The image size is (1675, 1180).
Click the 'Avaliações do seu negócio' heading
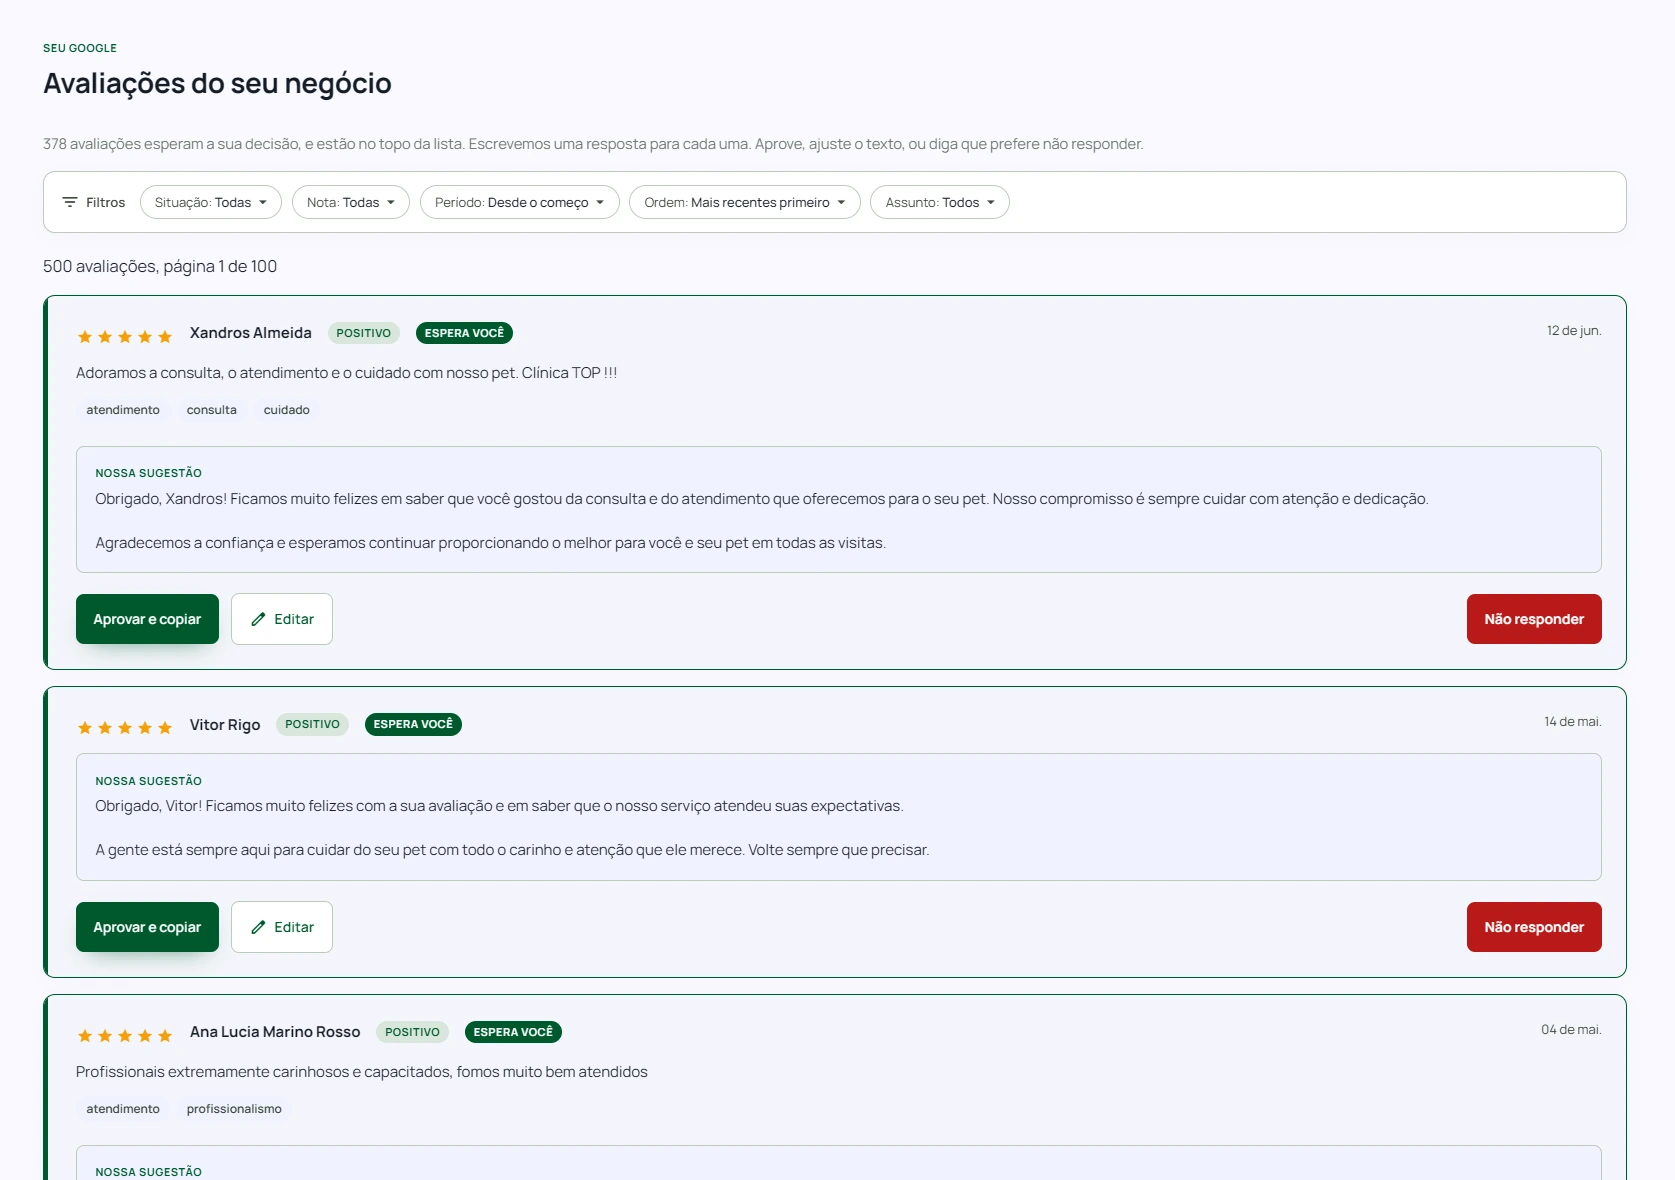pyautogui.click(x=217, y=83)
